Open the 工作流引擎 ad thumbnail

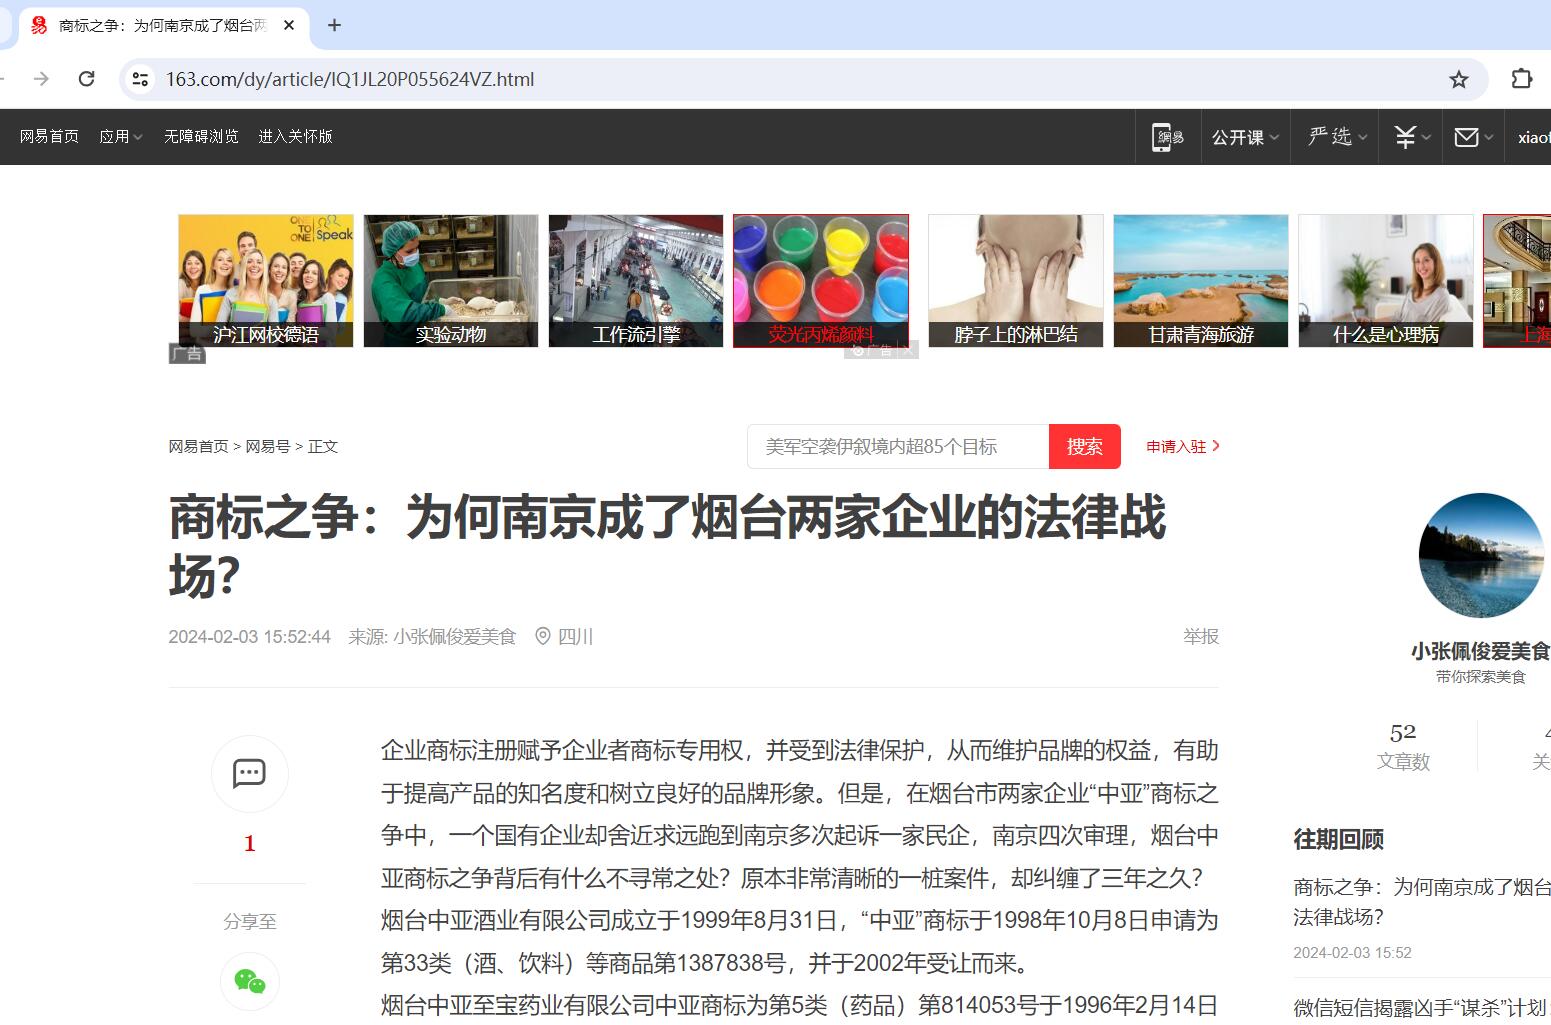pos(636,281)
